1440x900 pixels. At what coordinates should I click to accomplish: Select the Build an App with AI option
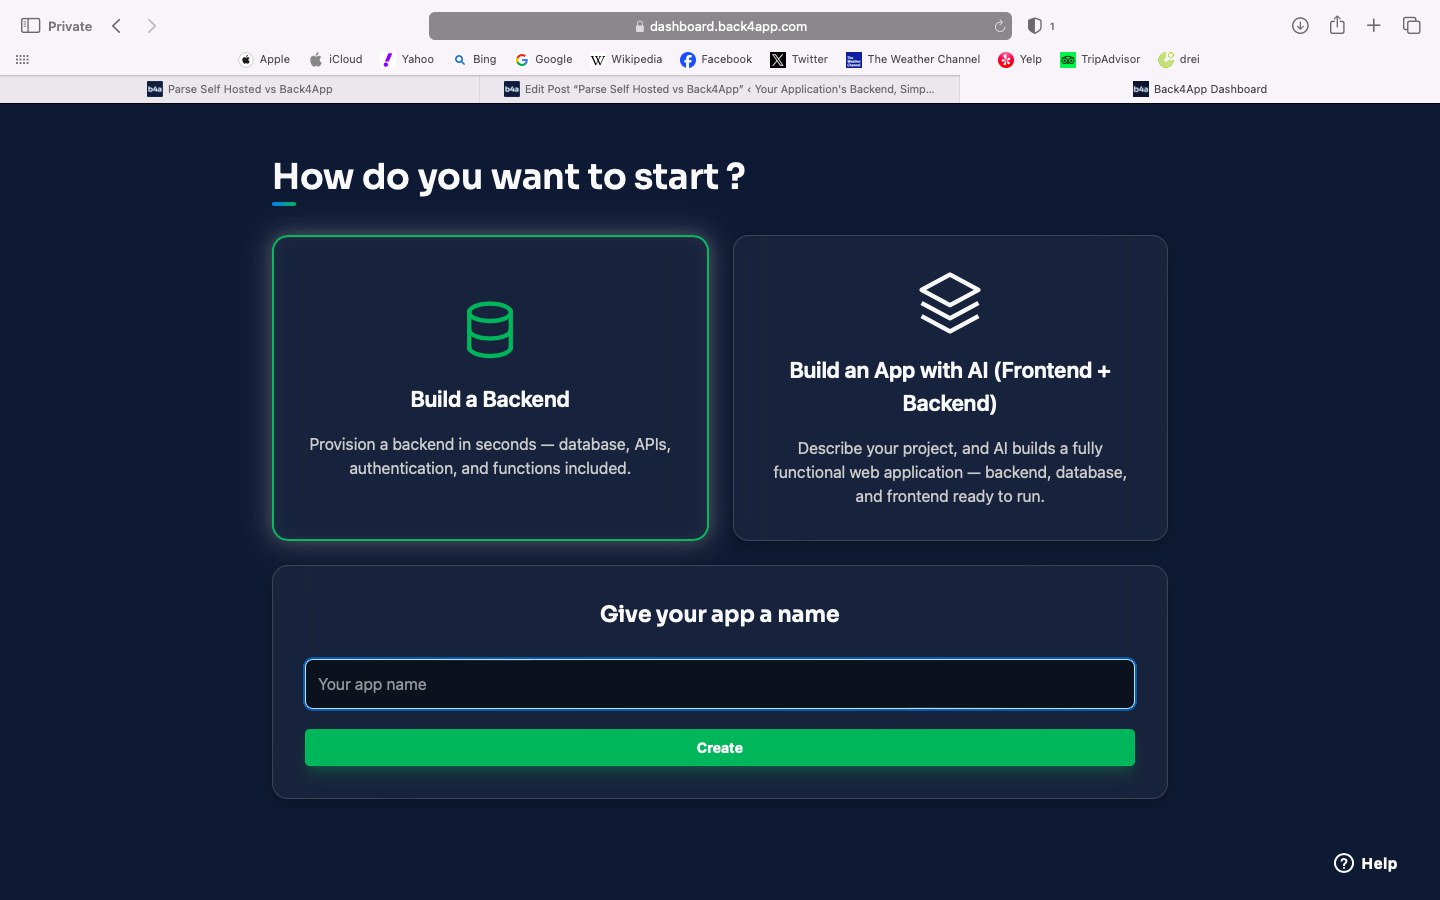tap(949, 386)
